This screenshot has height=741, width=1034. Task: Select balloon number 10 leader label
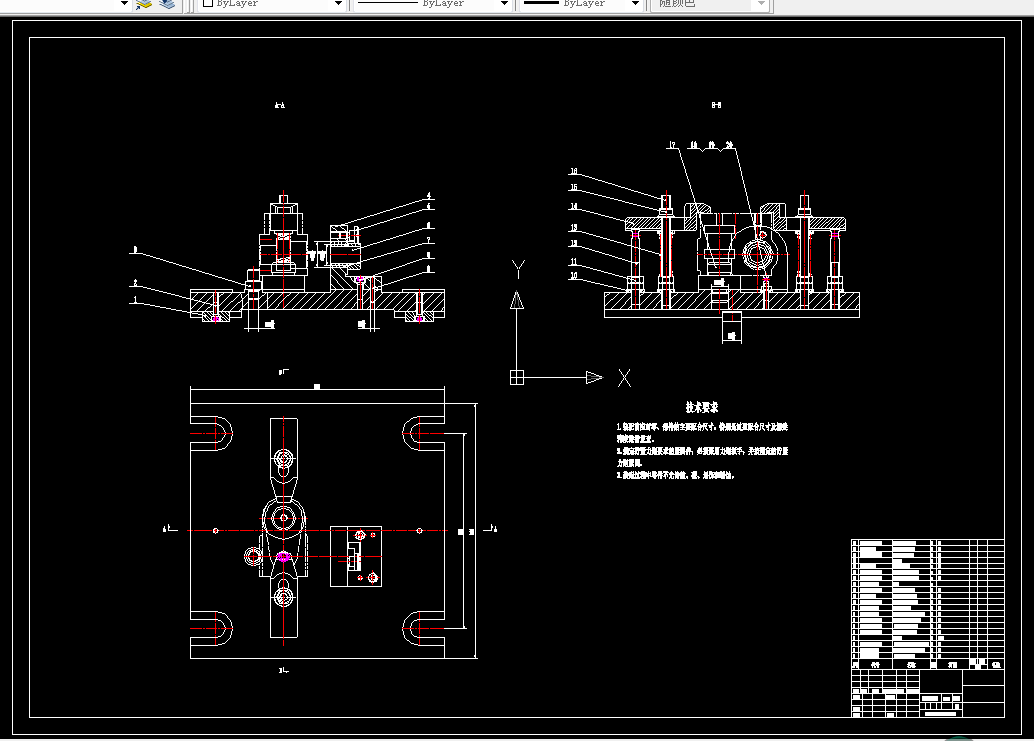point(574,276)
